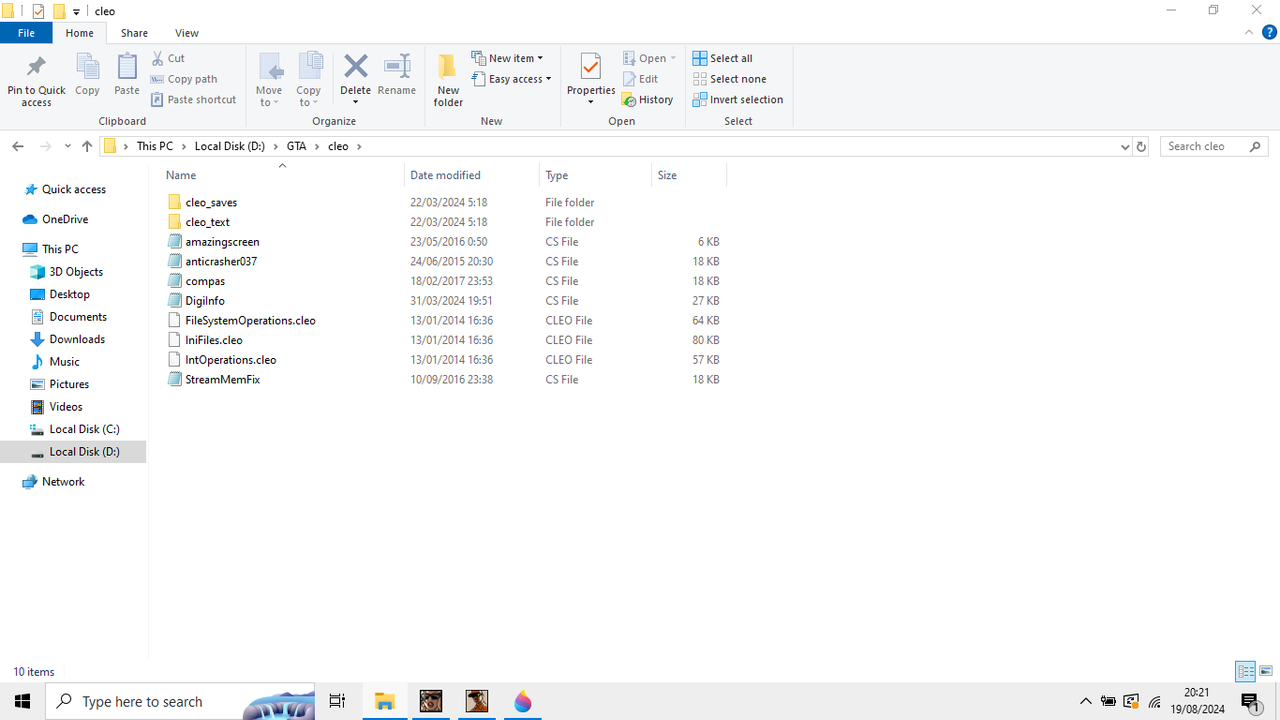Open 3D Objects in navigation pane
This screenshot has width=1280, height=720.
pyautogui.click(x=76, y=272)
